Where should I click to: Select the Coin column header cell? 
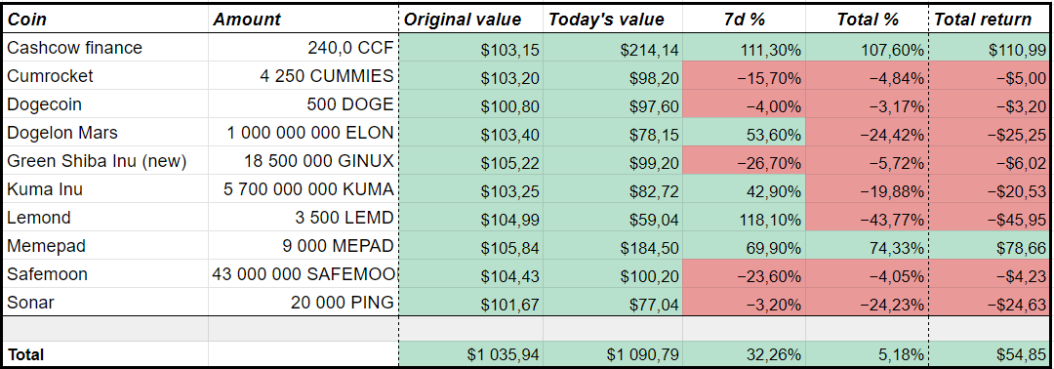coord(106,19)
